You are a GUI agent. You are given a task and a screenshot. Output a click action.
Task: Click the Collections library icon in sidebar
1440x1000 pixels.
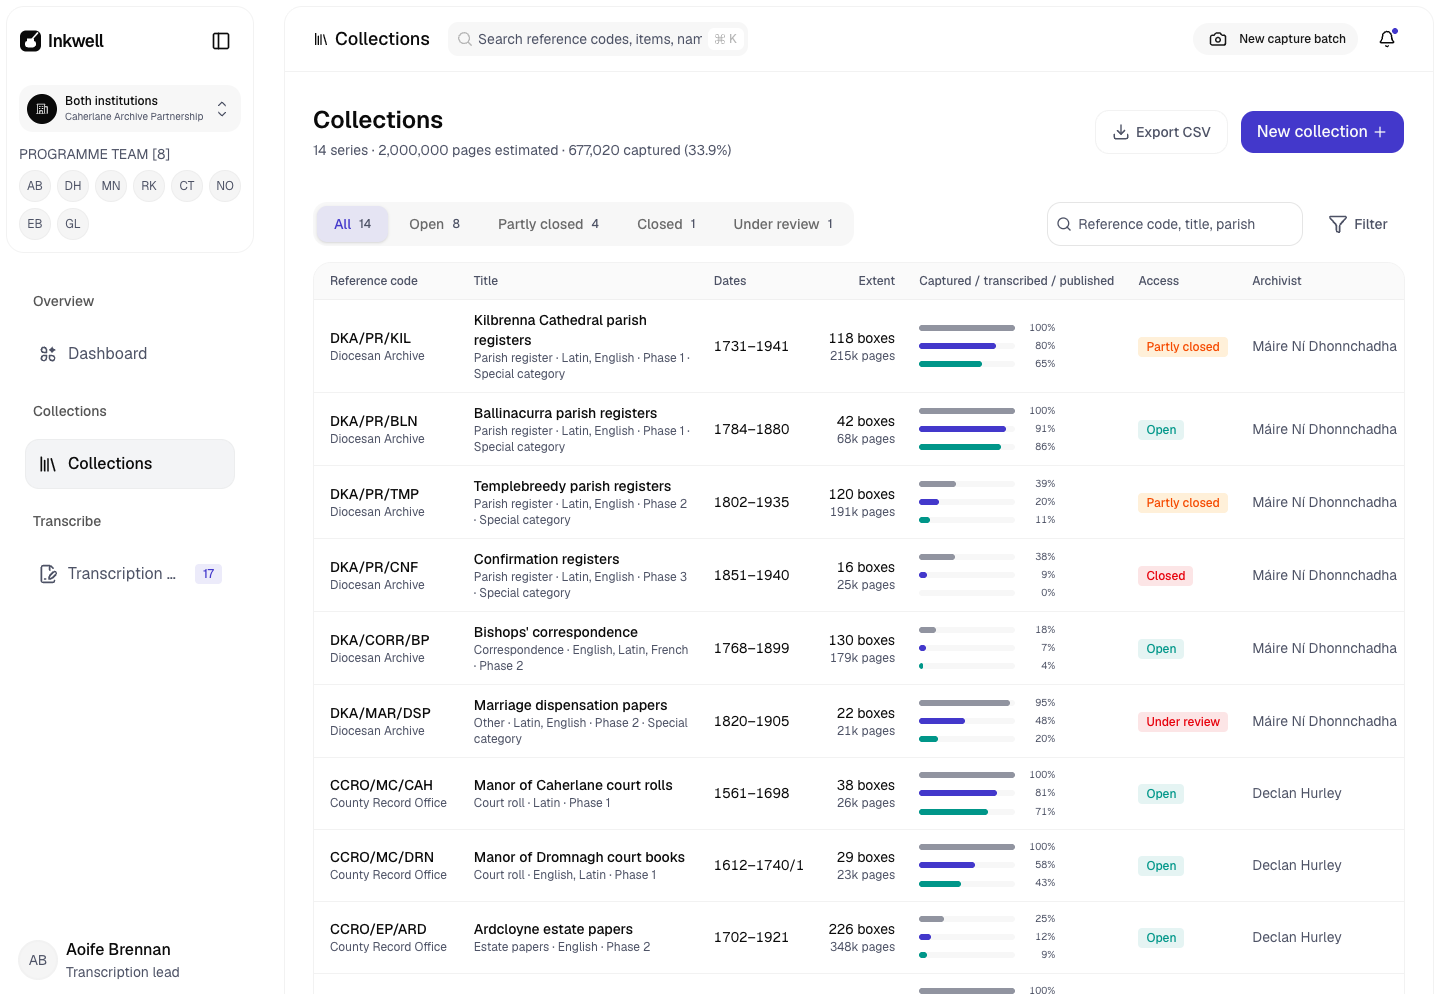point(48,464)
